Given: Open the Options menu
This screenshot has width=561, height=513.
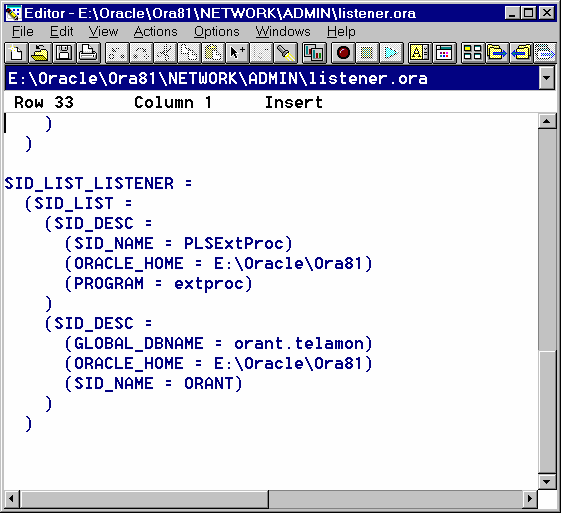Looking at the screenshot, I should click(x=216, y=31).
